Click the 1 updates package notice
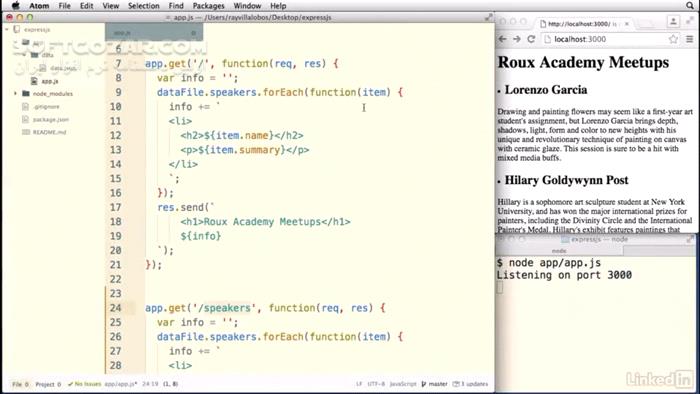Screen dimensions: 700x394 click(x=471, y=384)
